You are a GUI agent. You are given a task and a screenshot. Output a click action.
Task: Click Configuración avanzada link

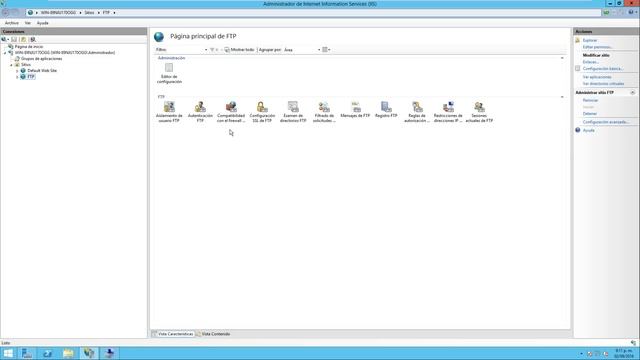pyautogui.click(x=606, y=122)
